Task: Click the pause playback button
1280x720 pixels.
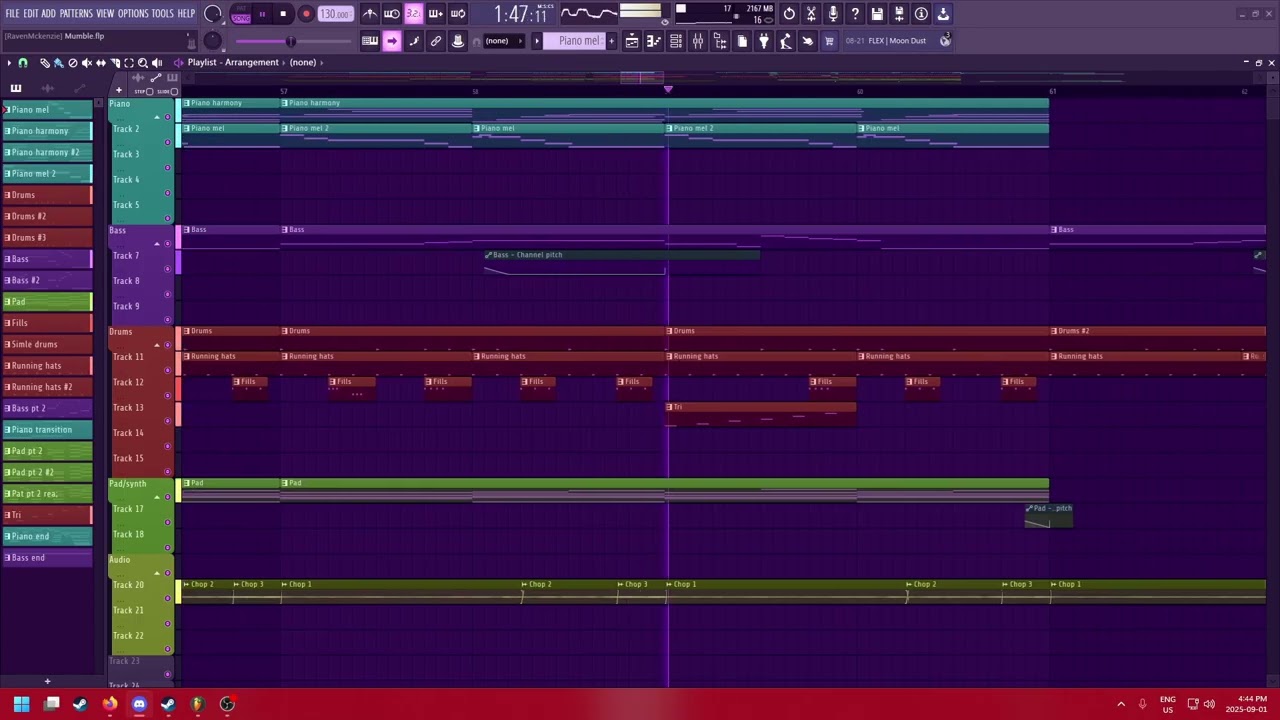Action: click(x=262, y=14)
